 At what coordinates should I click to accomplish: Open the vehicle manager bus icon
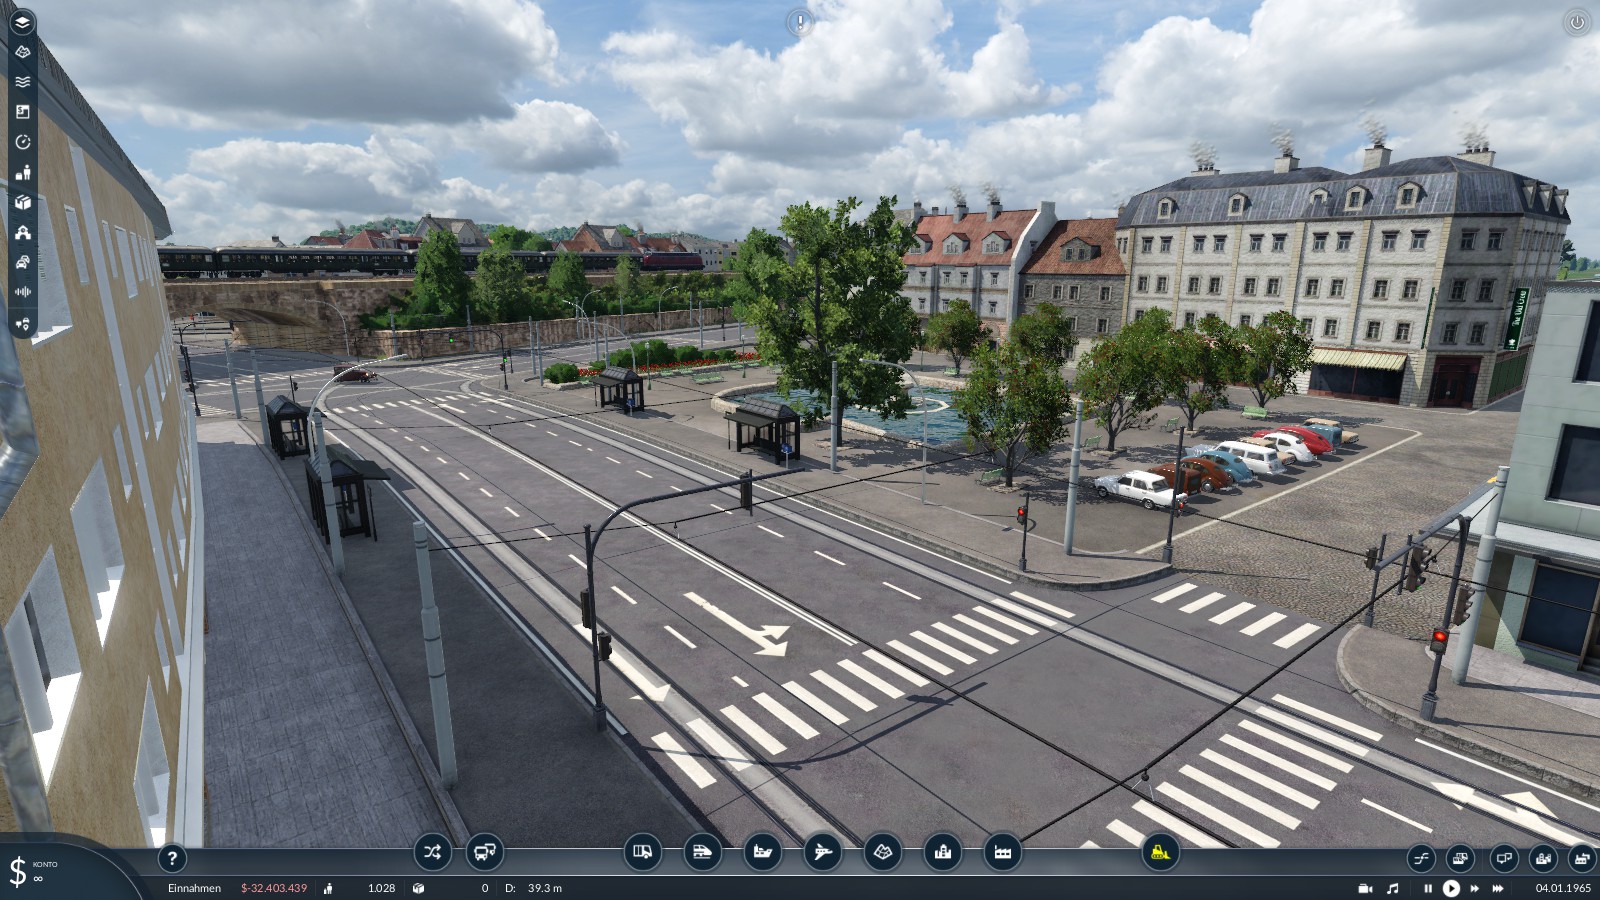tap(485, 853)
